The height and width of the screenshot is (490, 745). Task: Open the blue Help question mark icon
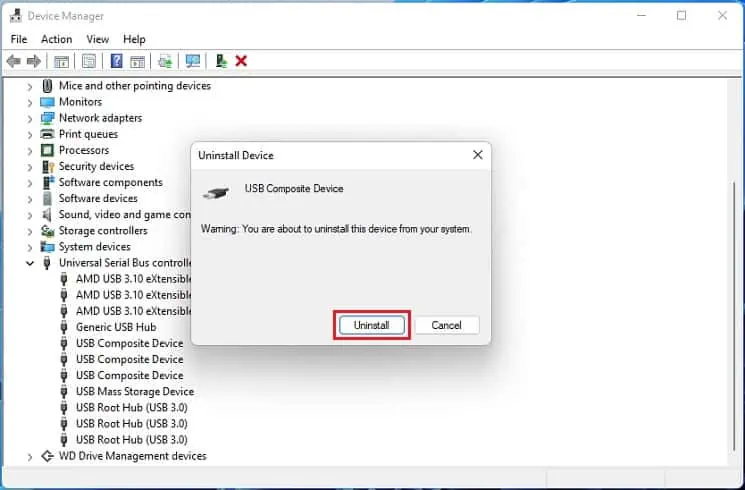point(116,61)
